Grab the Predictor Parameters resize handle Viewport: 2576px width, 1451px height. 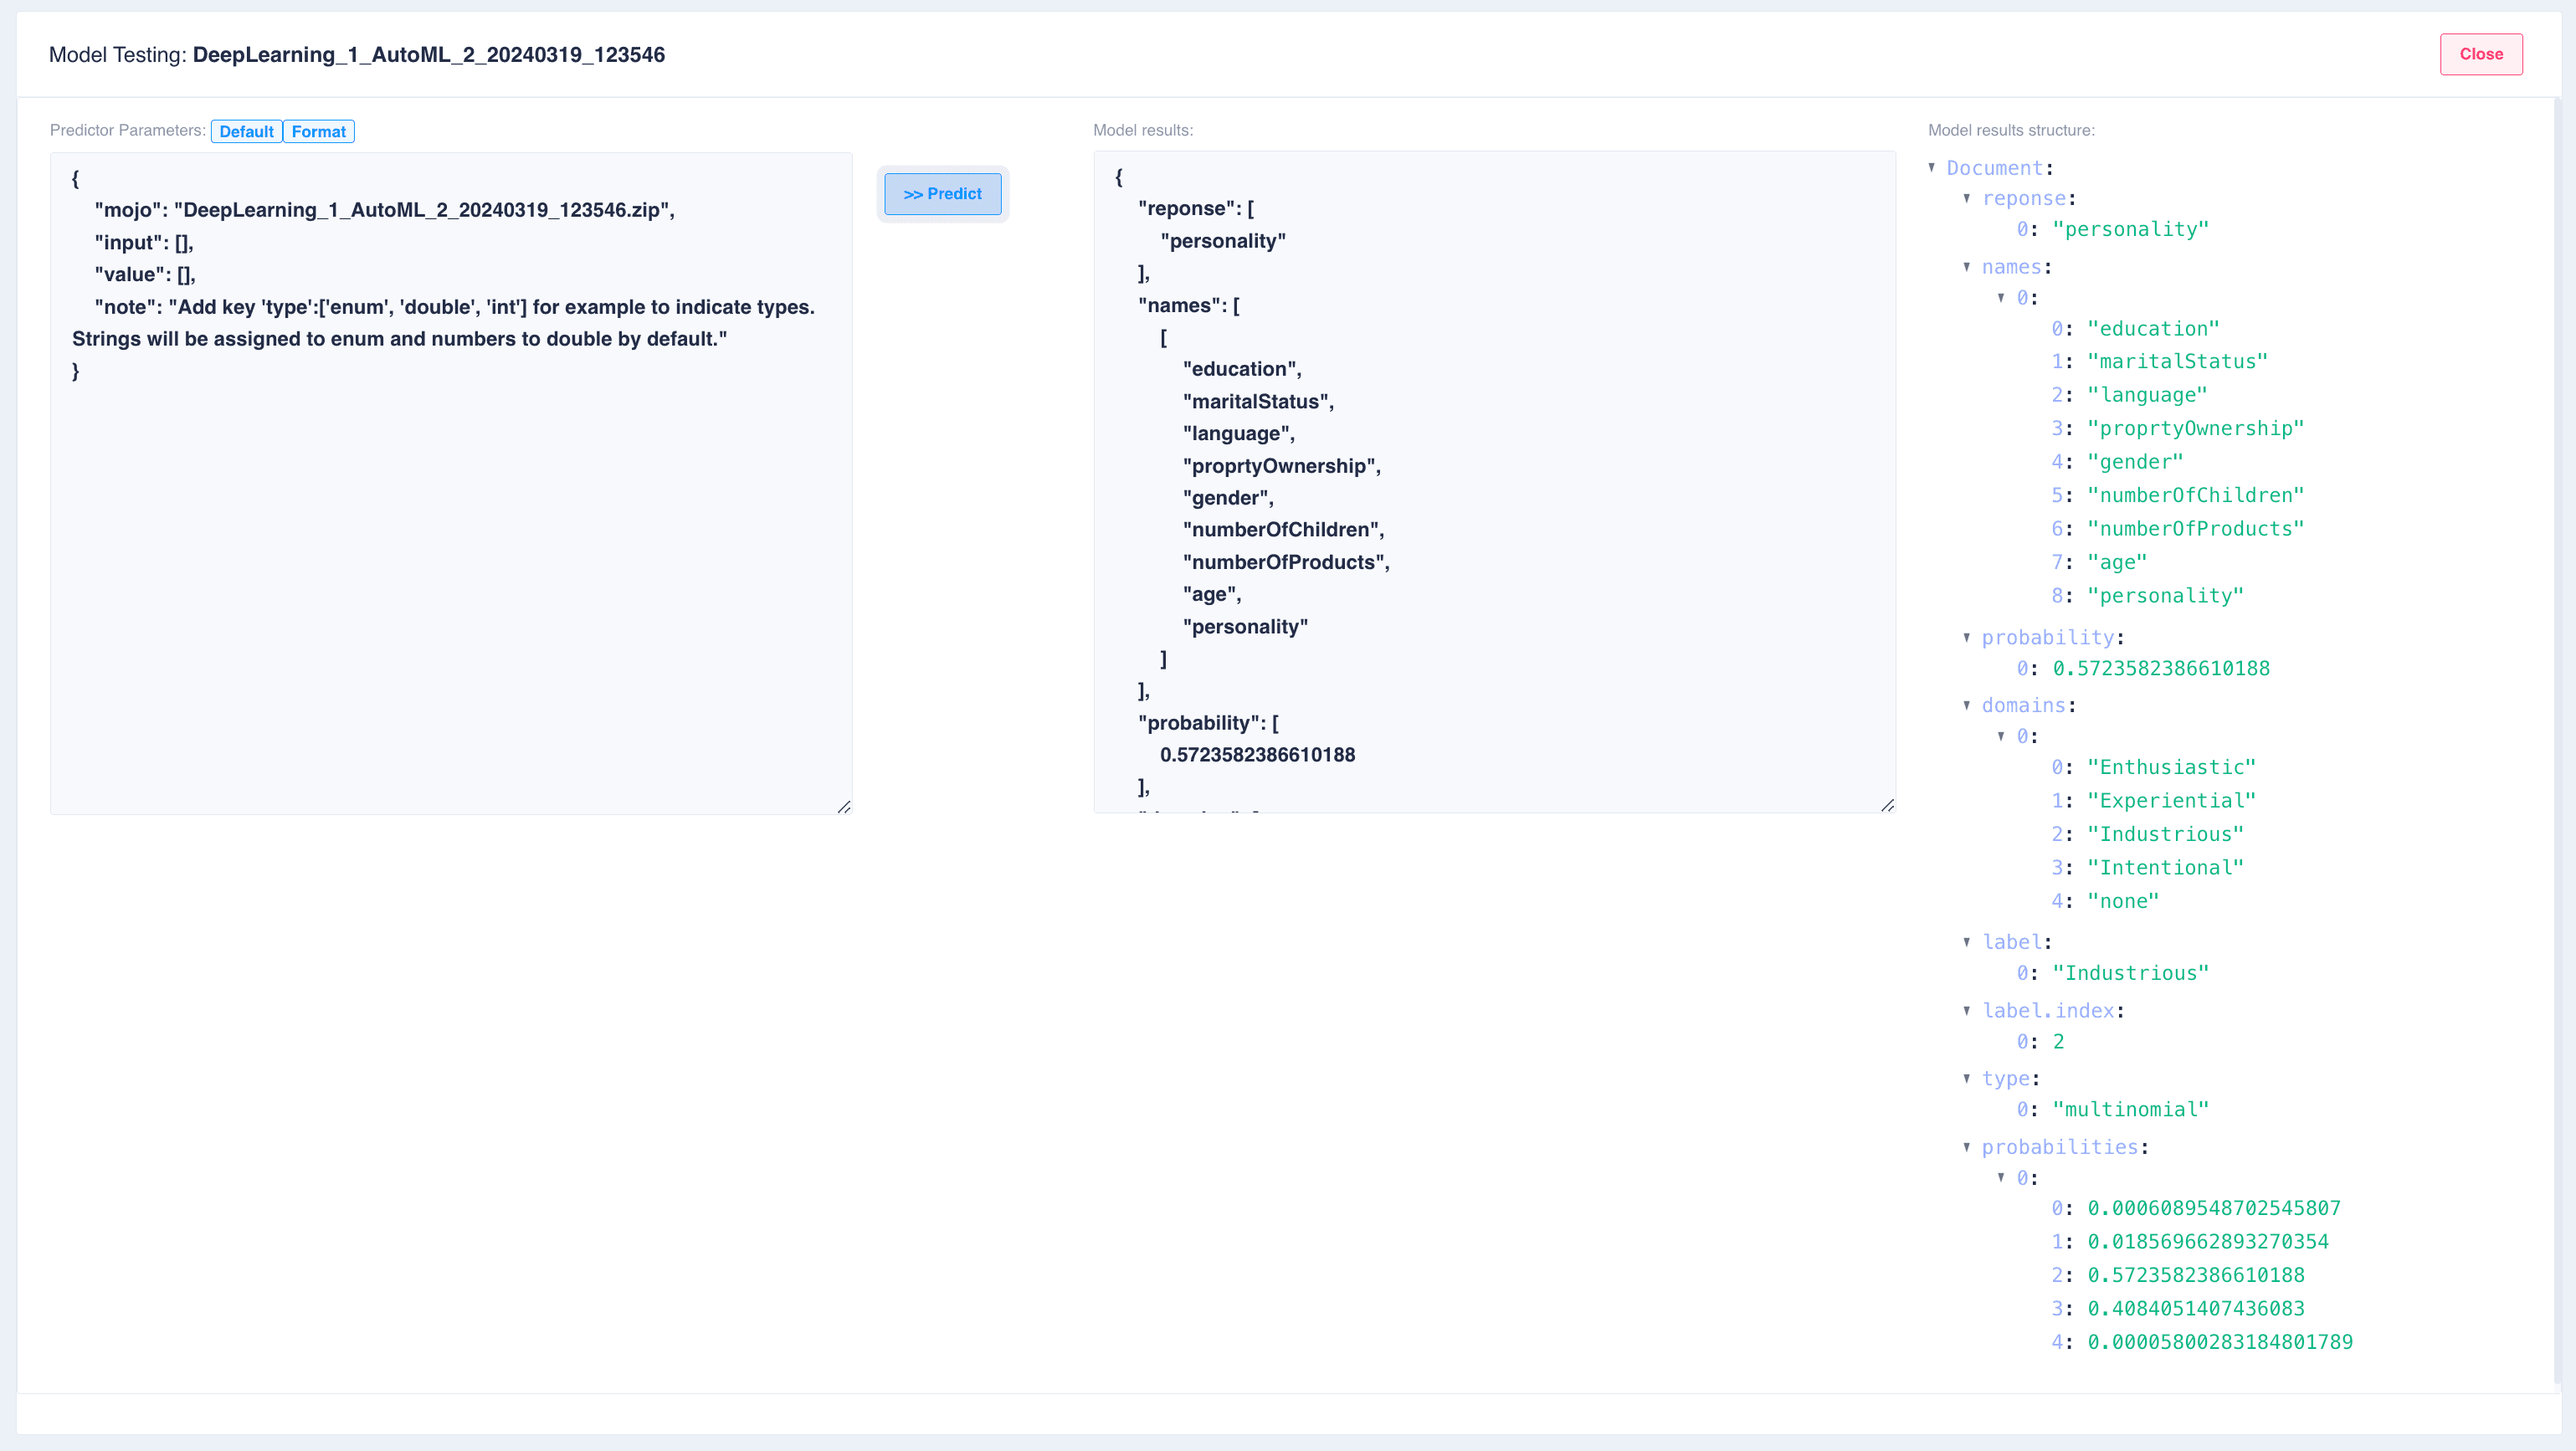click(x=844, y=806)
